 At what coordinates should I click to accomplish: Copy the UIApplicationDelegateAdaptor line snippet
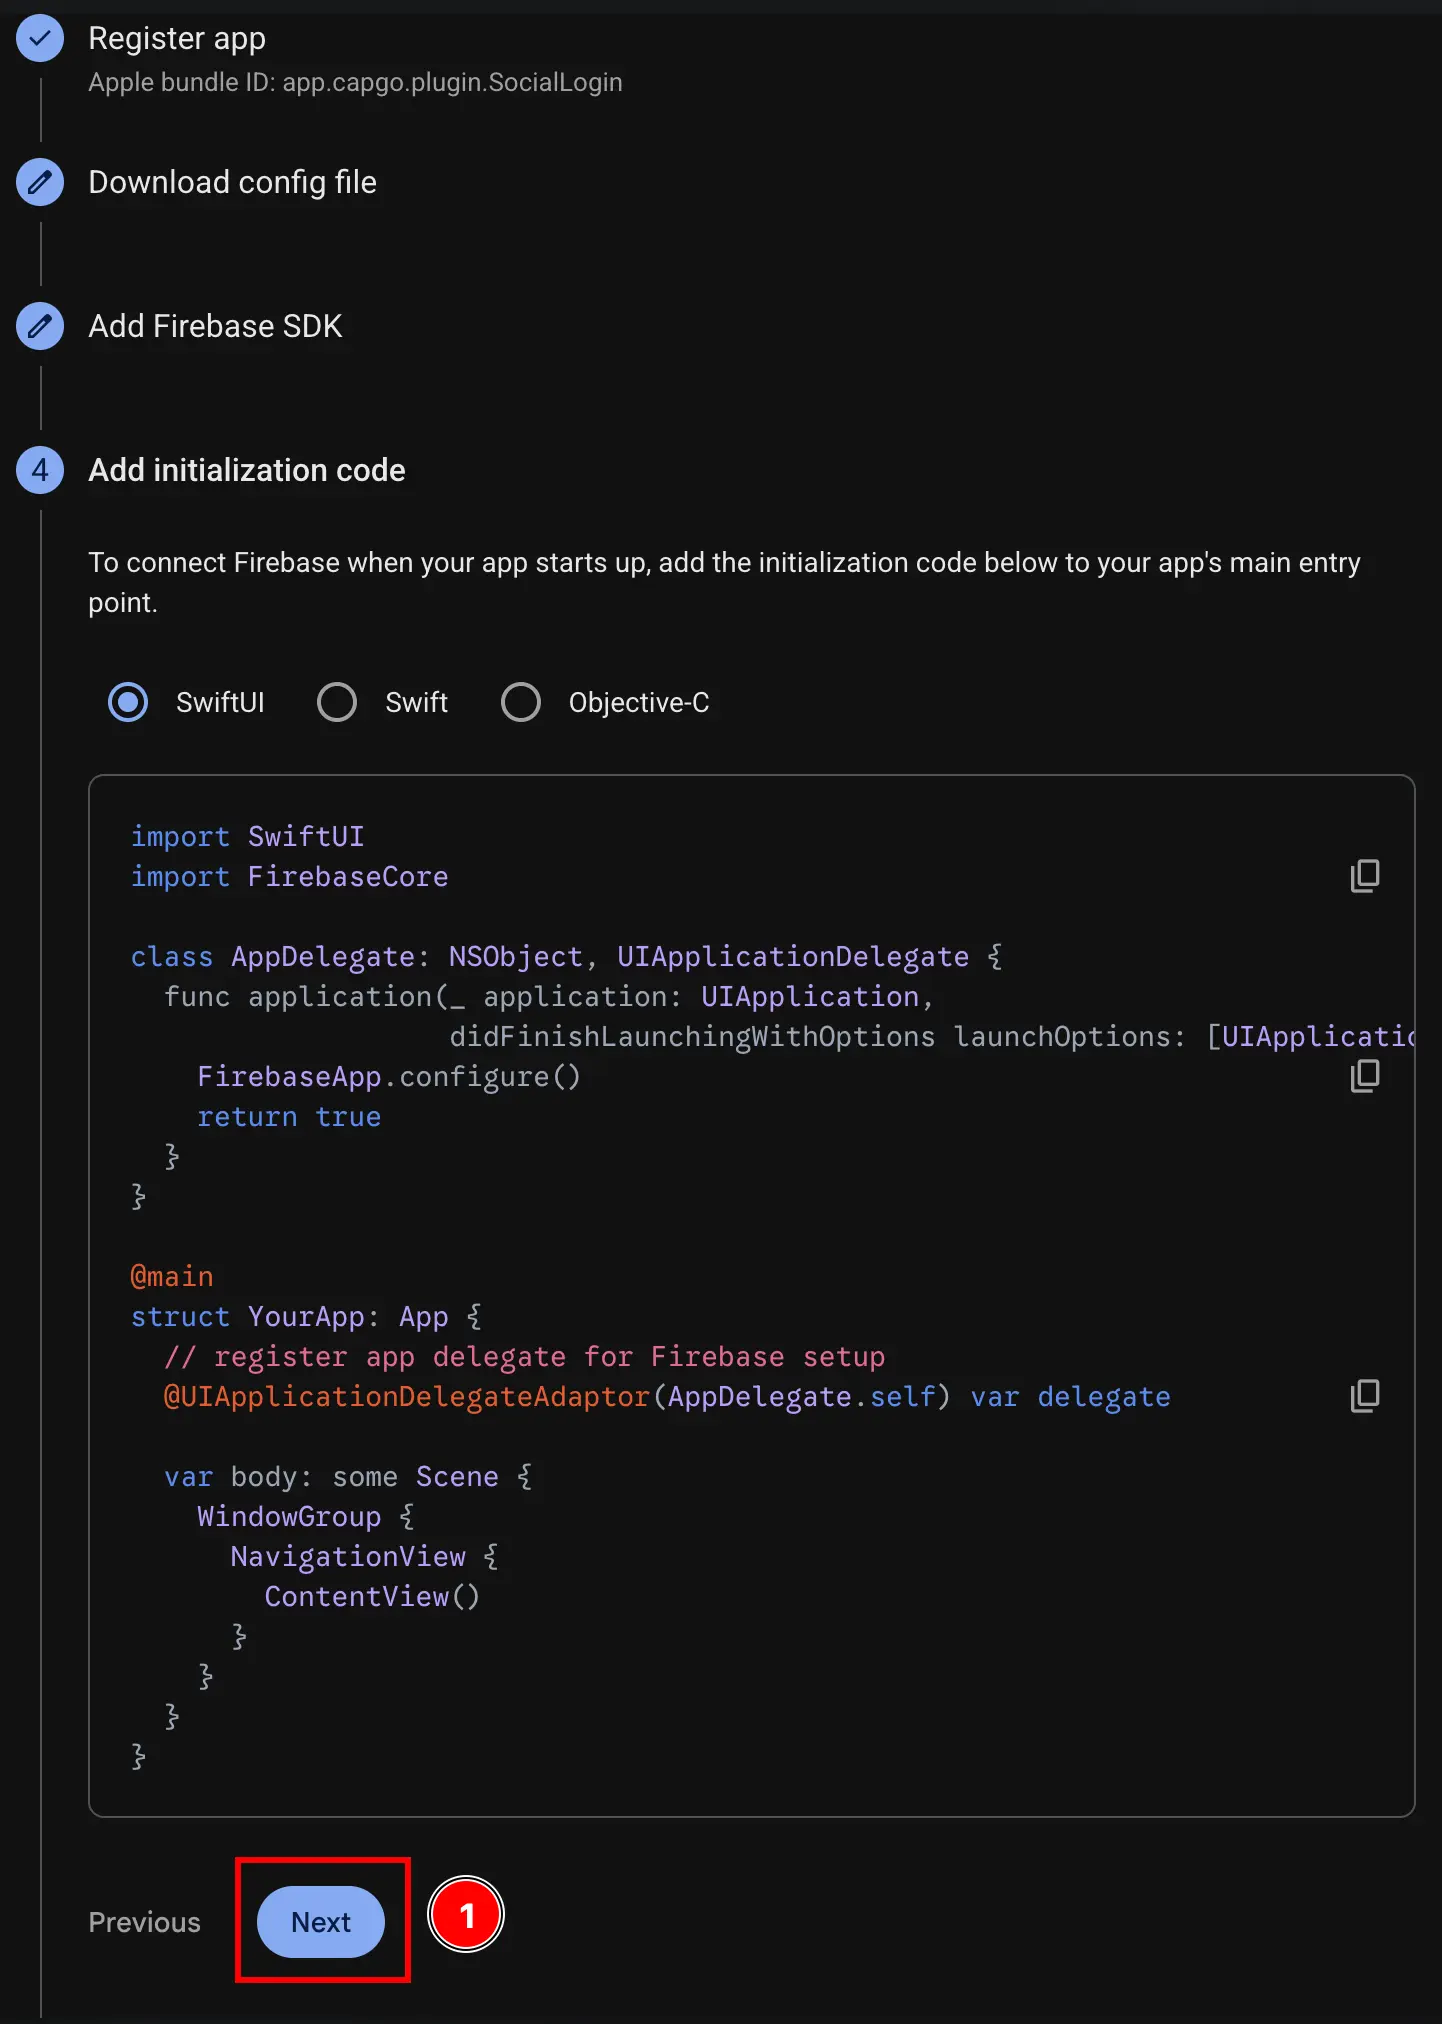coord(1365,1396)
